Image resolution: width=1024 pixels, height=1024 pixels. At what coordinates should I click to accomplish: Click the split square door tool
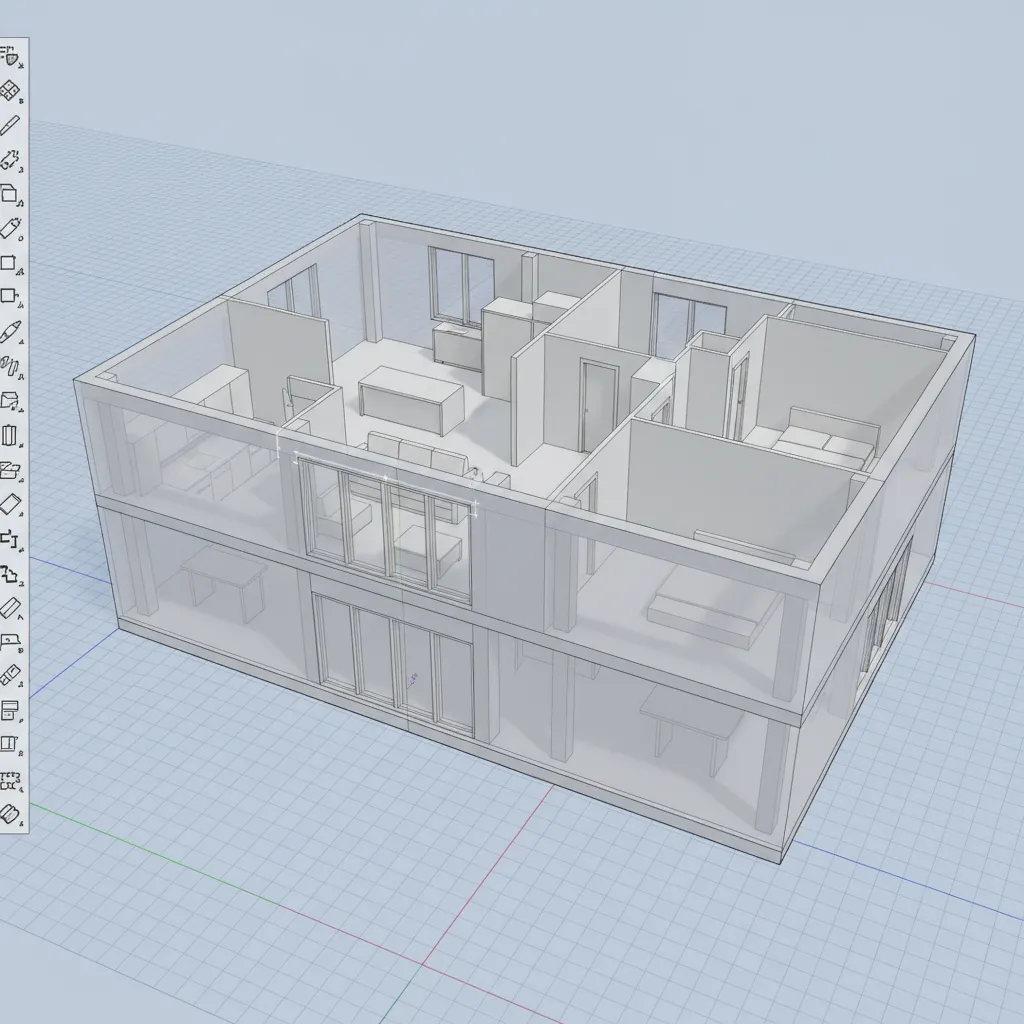coord(10,745)
